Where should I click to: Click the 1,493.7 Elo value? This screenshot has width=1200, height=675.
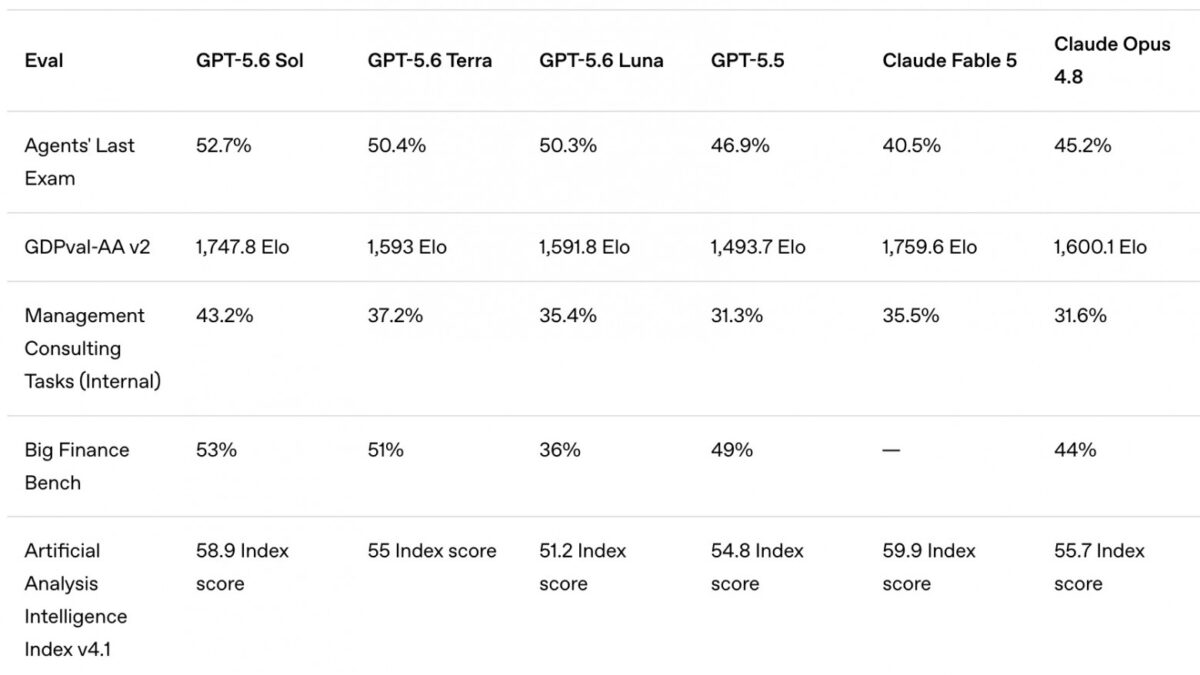point(758,246)
